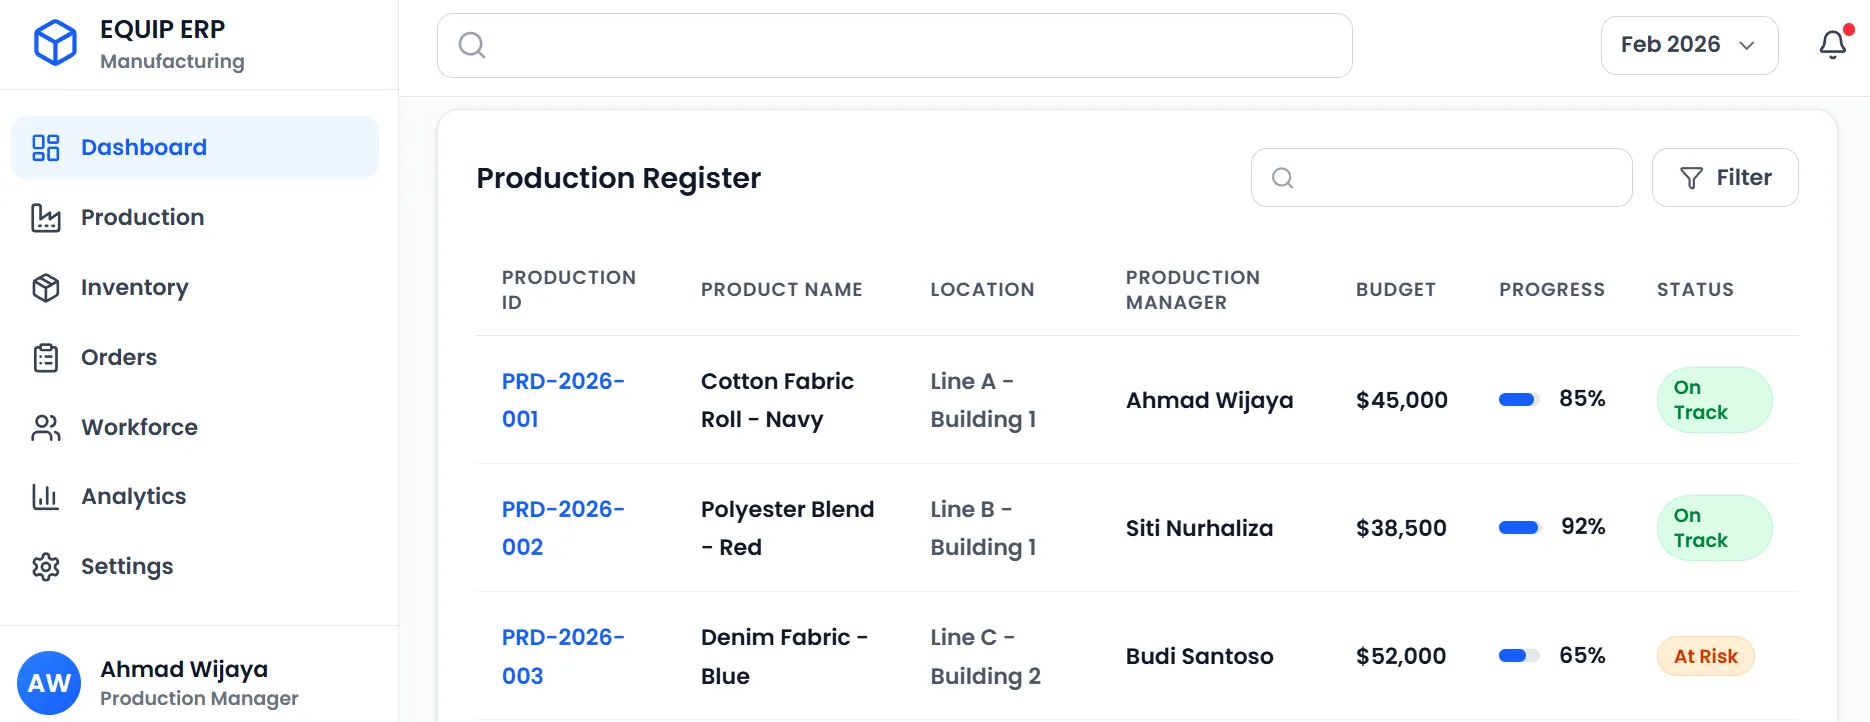This screenshot has width=1870, height=722.
Task: Open production record PRD-2026-001
Action: click(562, 400)
